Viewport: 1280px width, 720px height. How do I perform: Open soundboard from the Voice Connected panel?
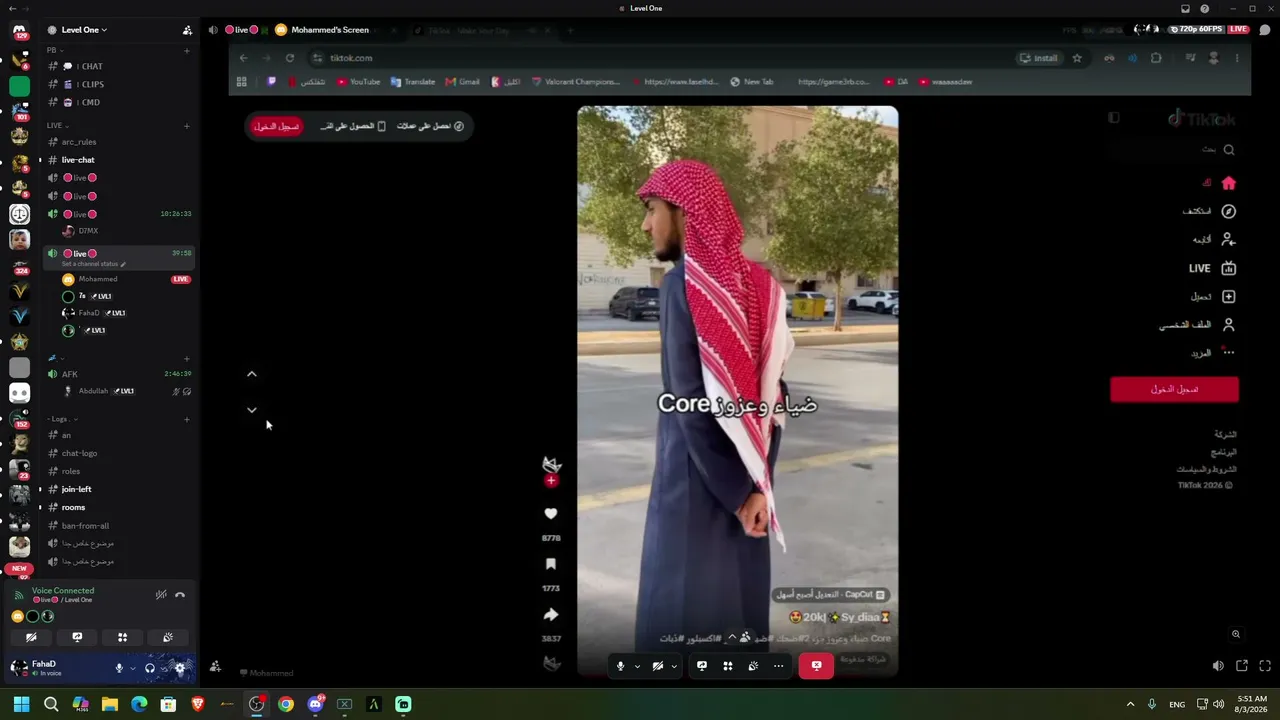(x=168, y=637)
